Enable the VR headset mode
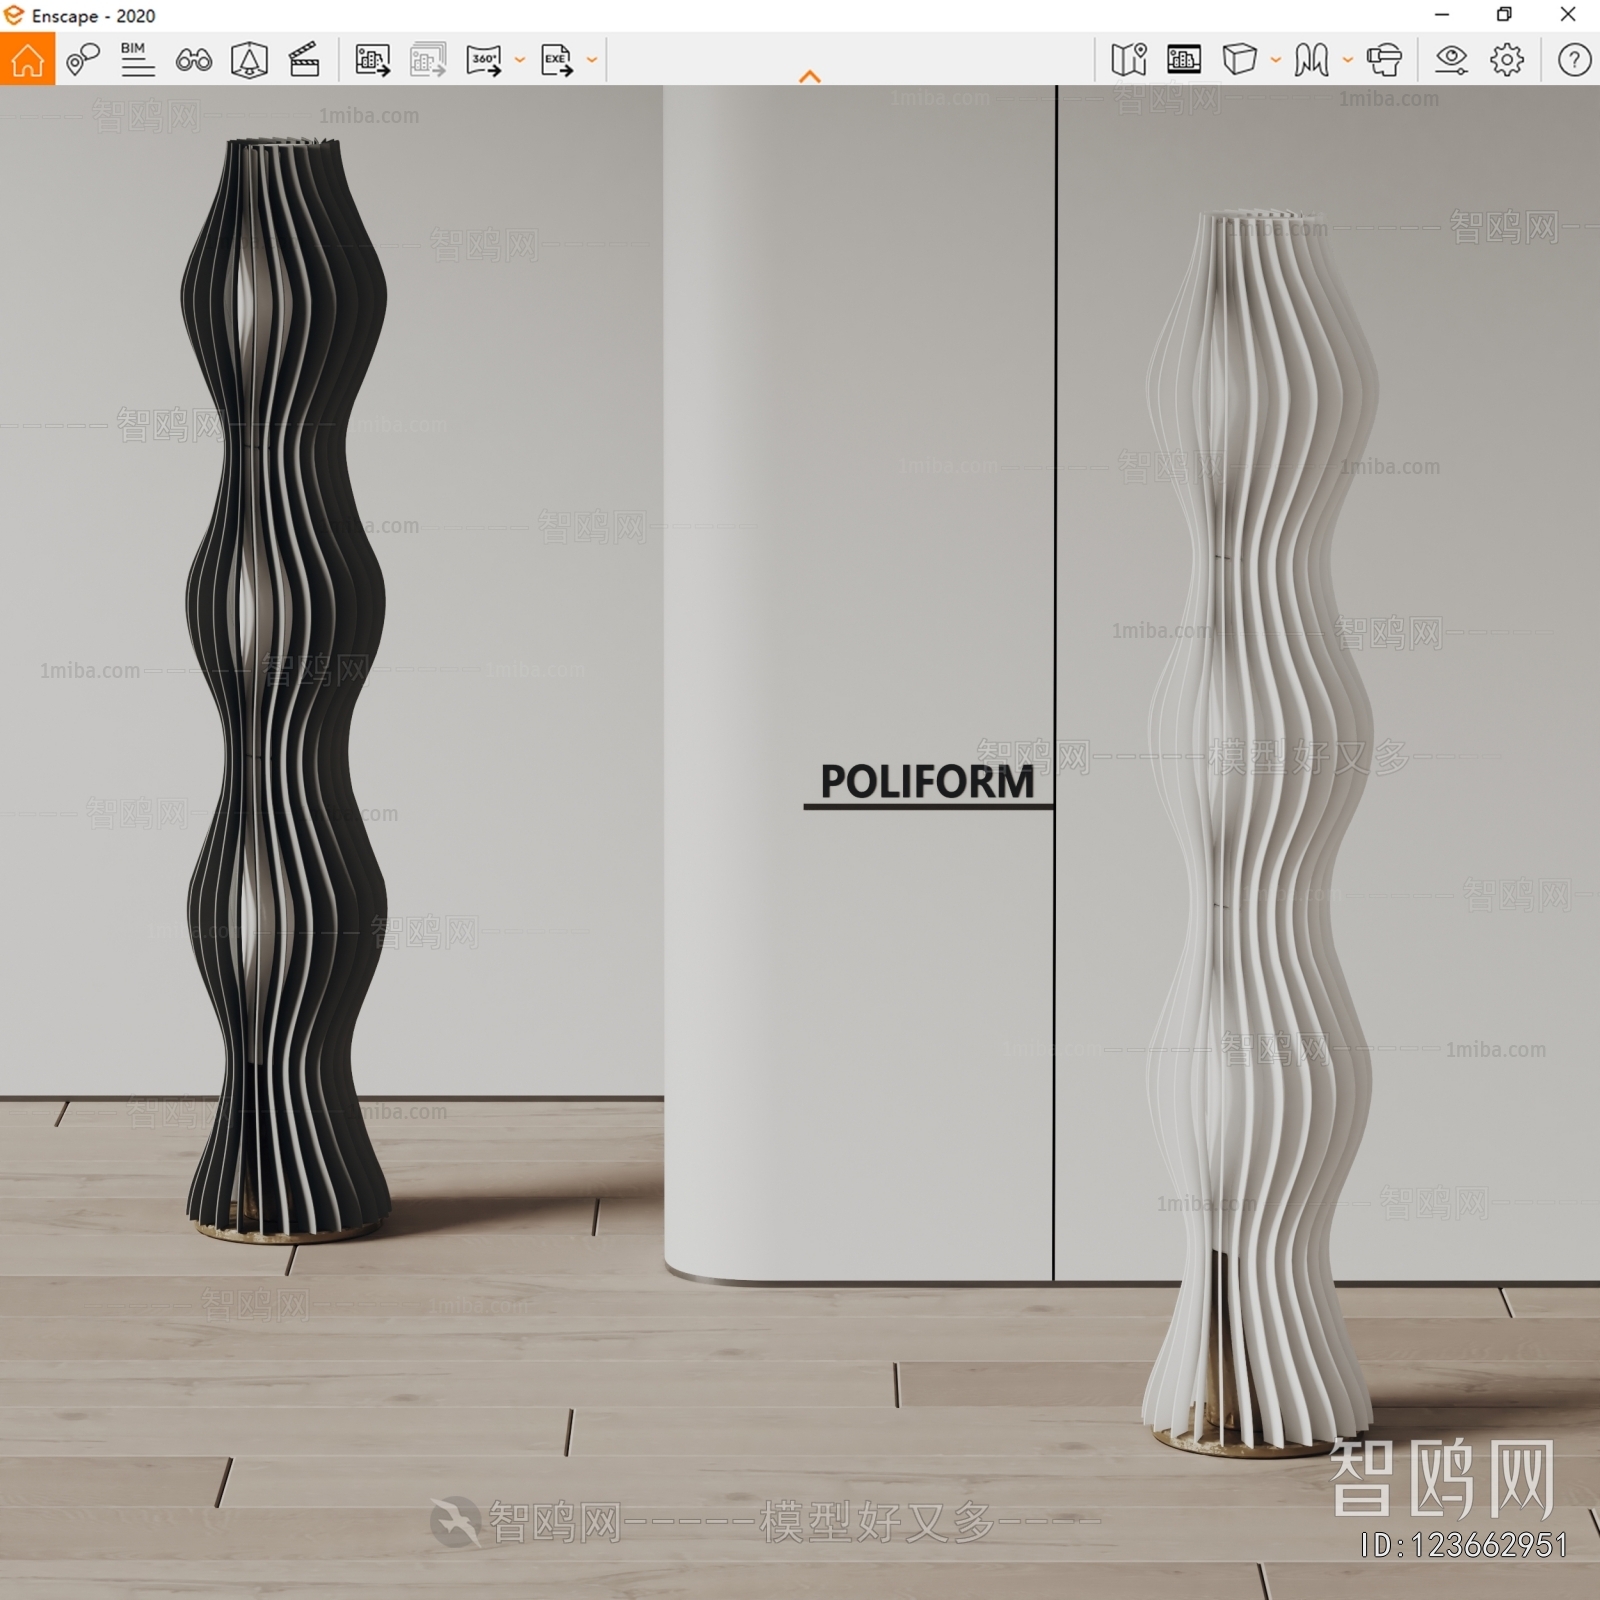This screenshot has height=1600, width=1600. 1384,60
